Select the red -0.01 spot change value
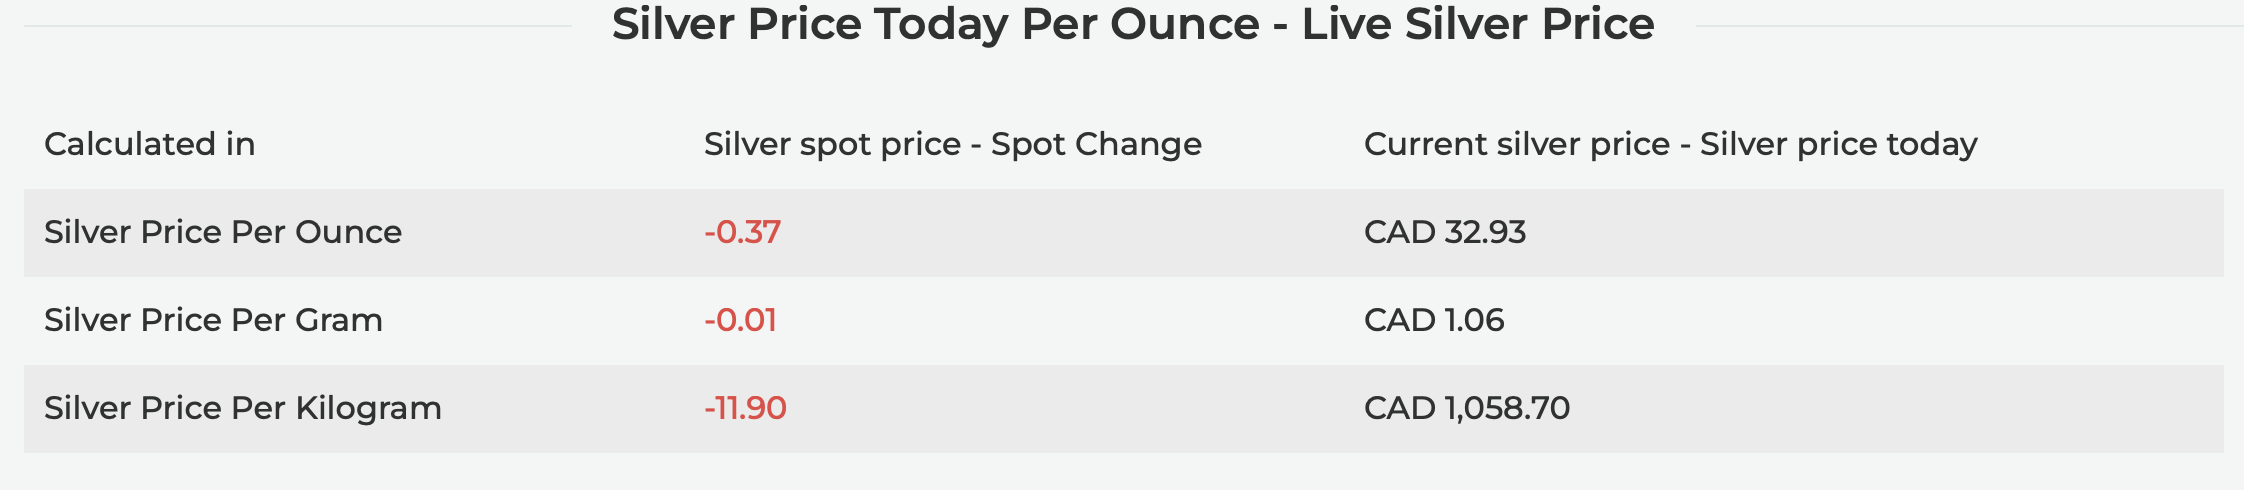The image size is (2244, 490). [x=740, y=320]
